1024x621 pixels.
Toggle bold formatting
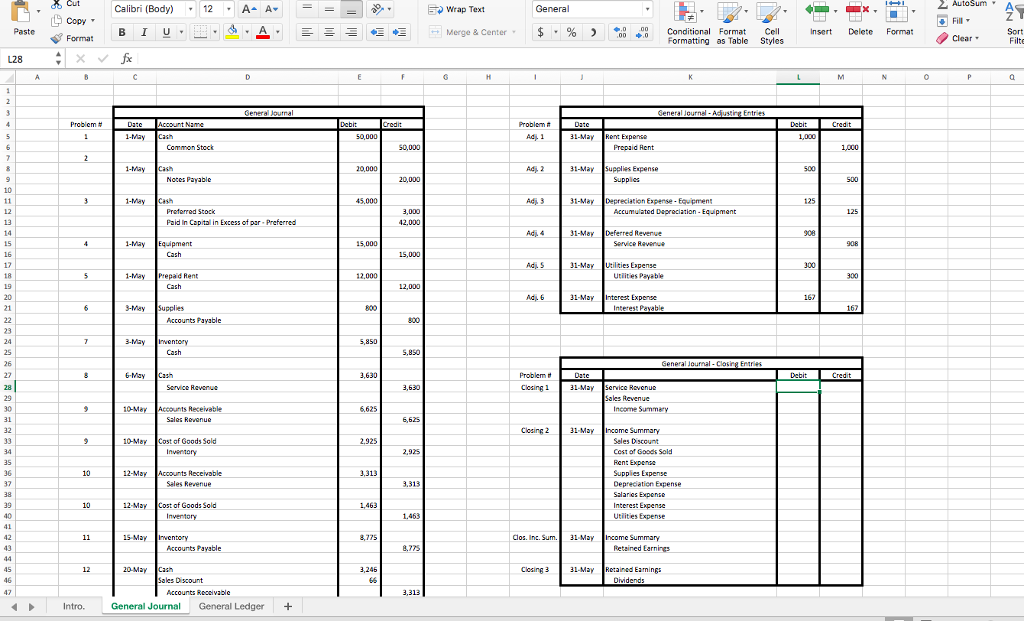[x=121, y=32]
